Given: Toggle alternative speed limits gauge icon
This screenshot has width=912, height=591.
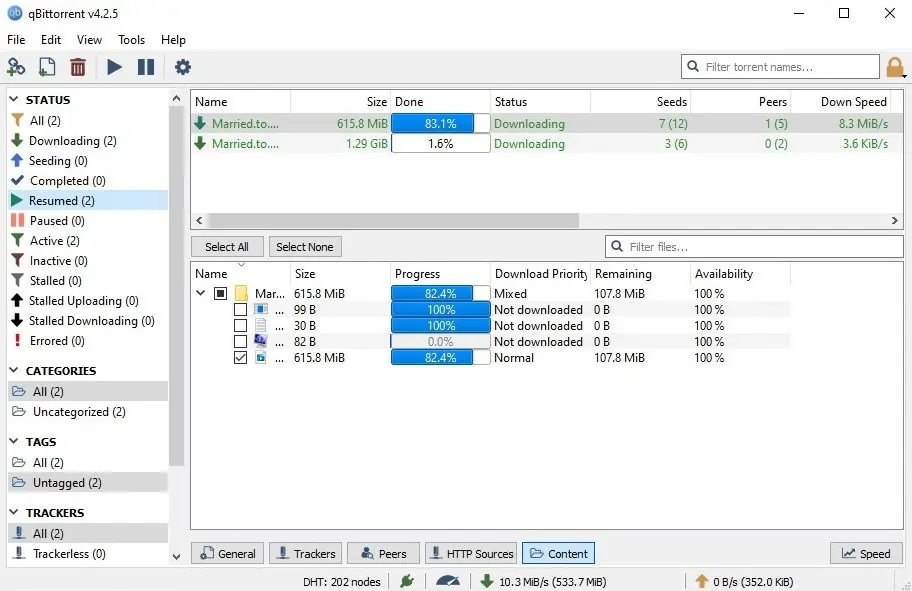Looking at the screenshot, I should pyautogui.click(x=447, y=582).
